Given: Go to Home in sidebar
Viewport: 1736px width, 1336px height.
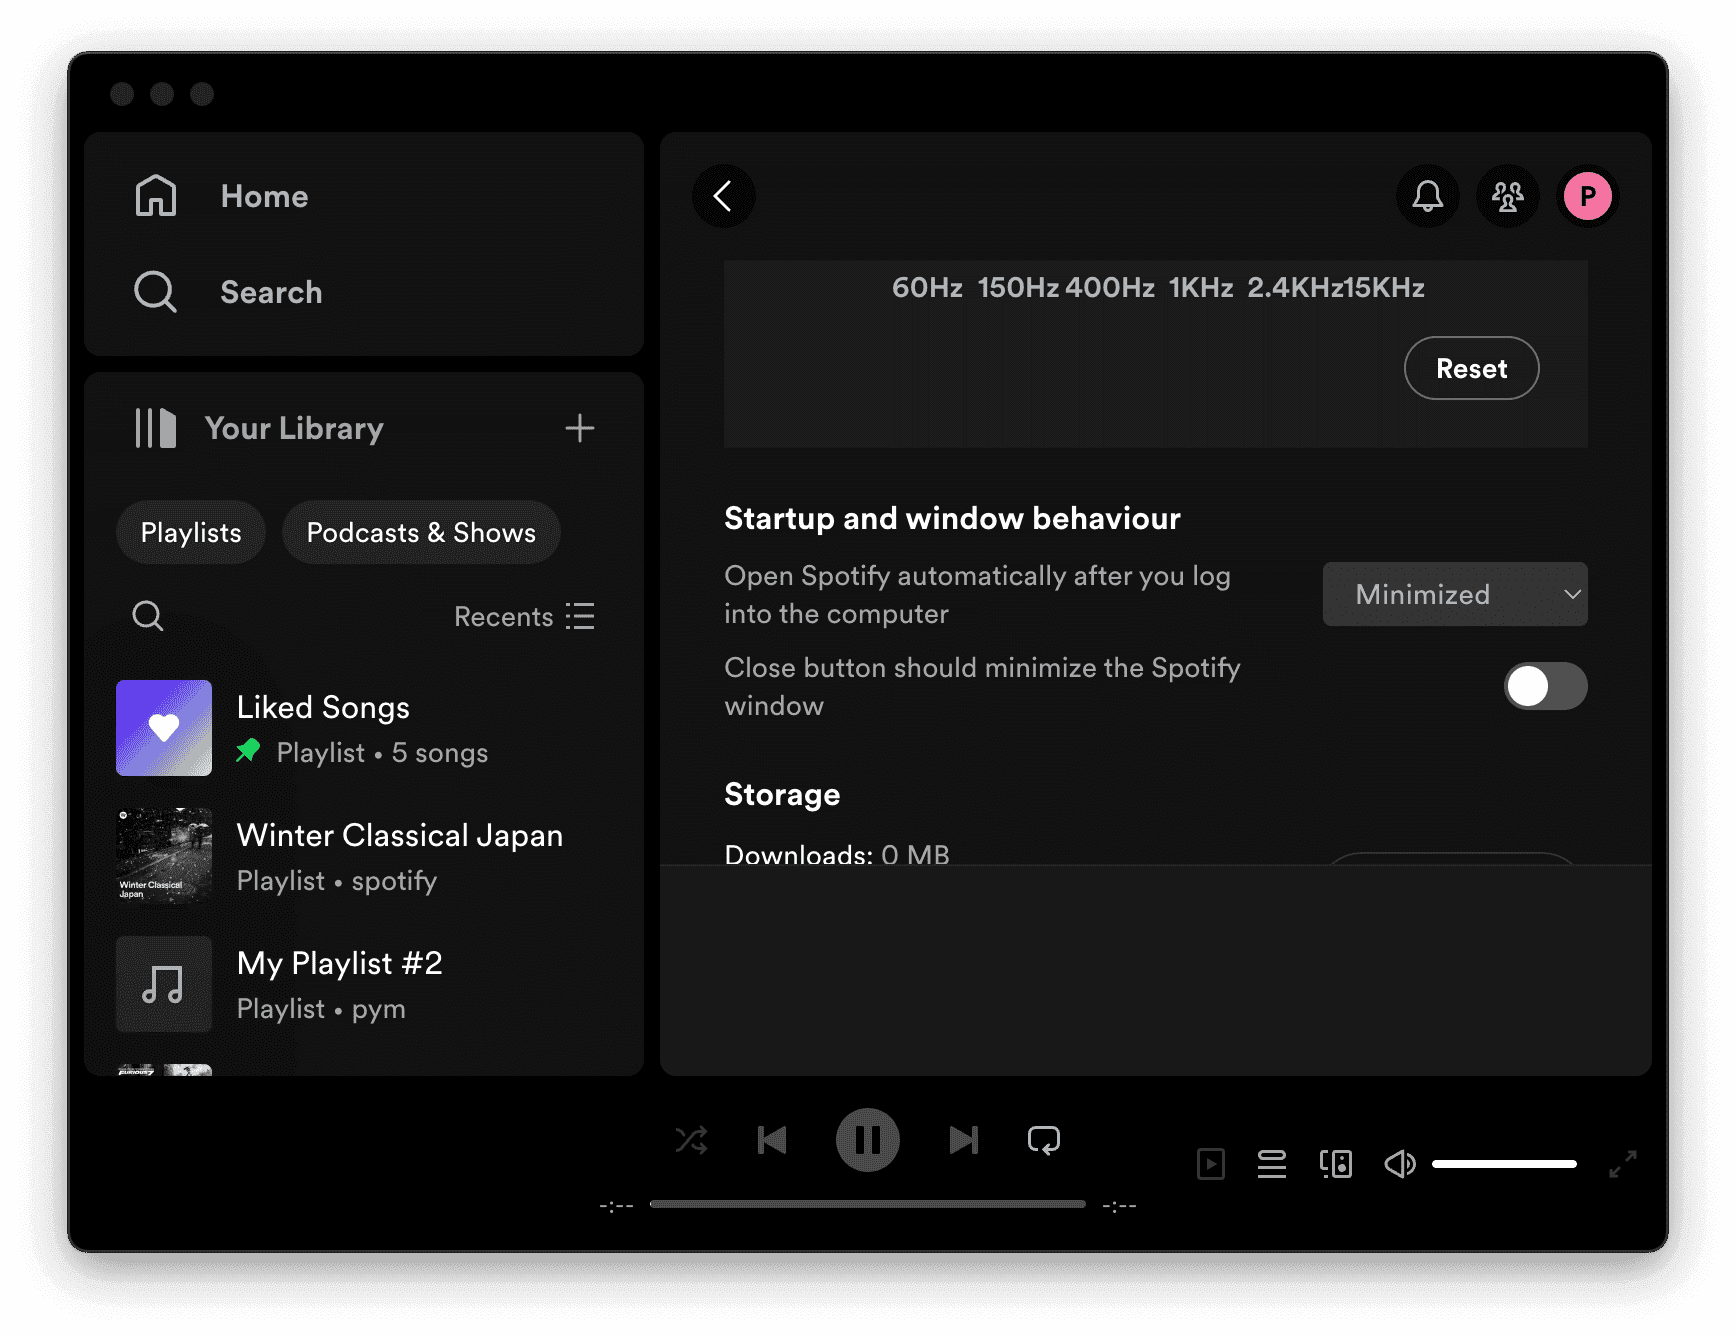Looking at the screenshot, I should coord(264,196).
